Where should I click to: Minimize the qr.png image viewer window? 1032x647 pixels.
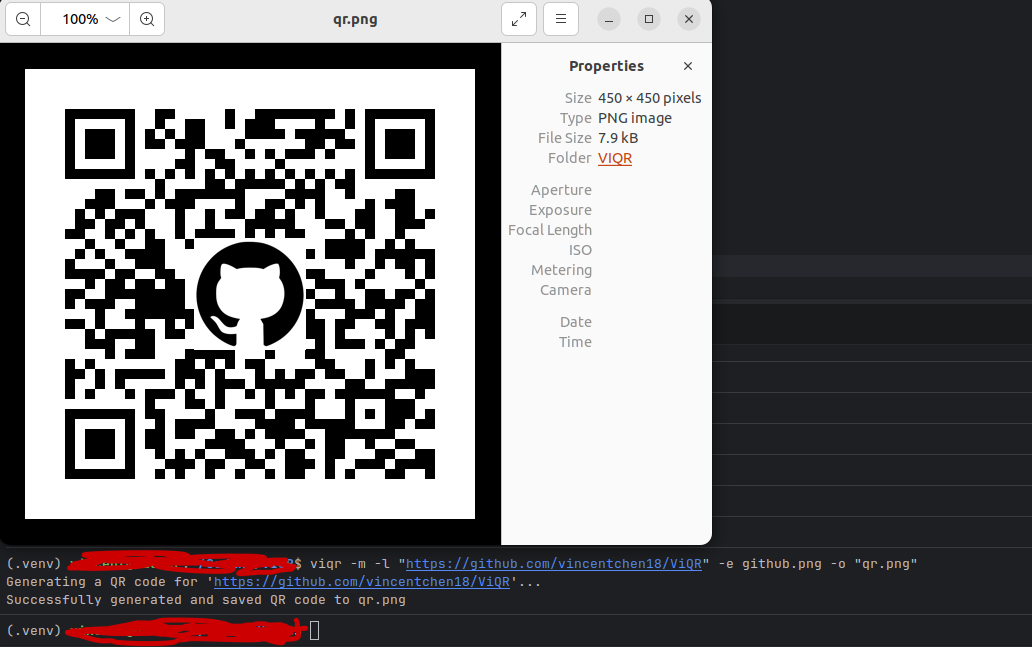tap(609, 19)
